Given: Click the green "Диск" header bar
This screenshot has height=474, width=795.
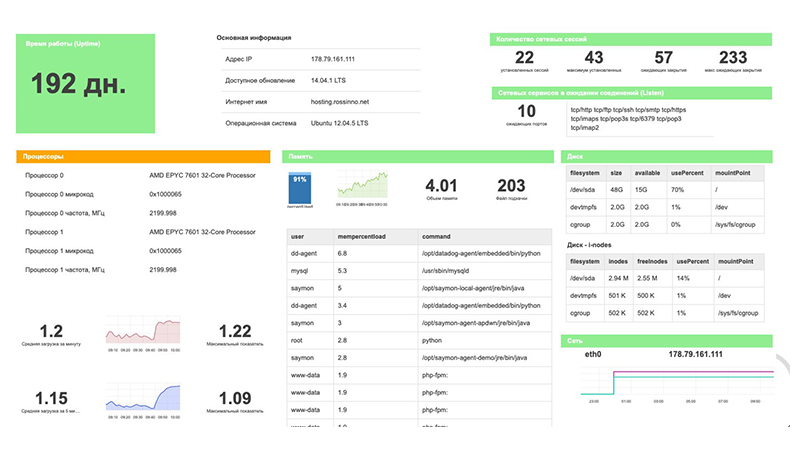Looking at the screenshot, I should click(667, 157).
